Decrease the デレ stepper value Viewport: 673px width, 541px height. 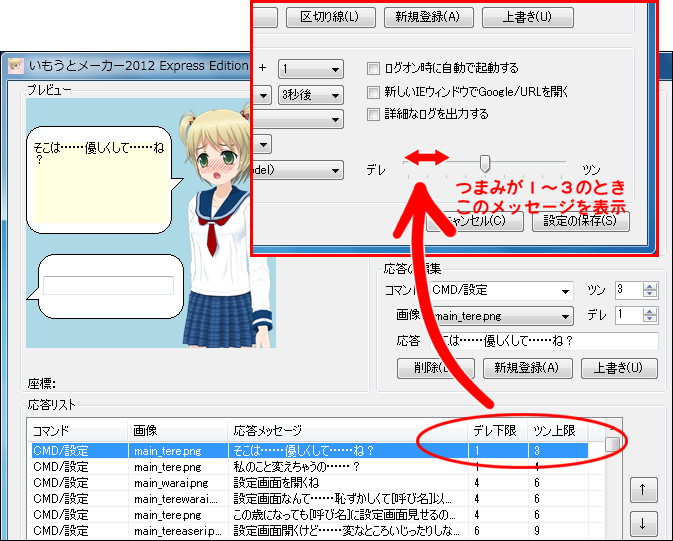pos(651,320)
